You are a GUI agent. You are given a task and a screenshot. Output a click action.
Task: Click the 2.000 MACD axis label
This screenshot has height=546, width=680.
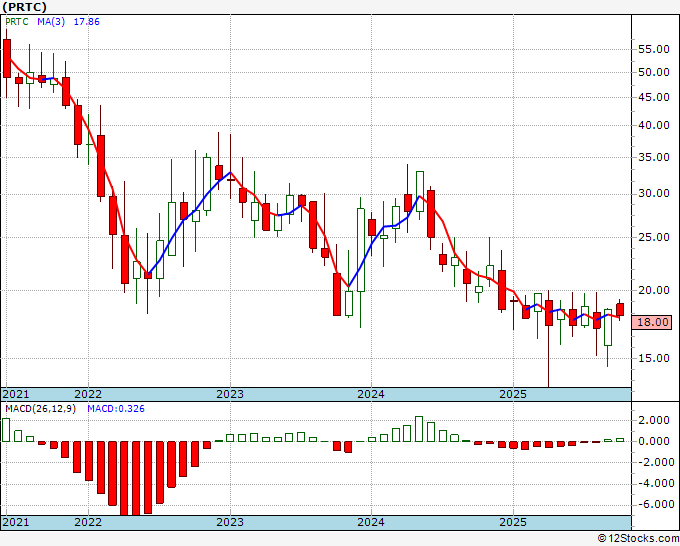pyautogui.click(x=654, y=420)
